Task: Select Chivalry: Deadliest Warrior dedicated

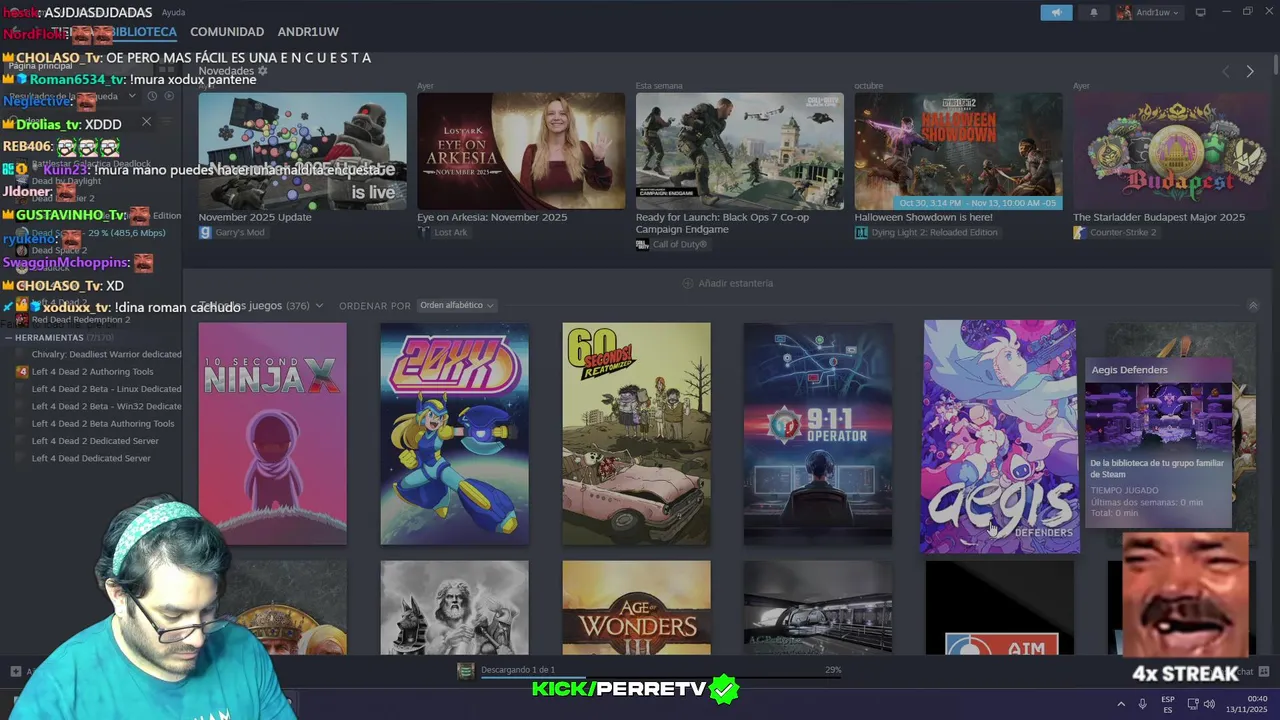Action: coord(106,354)
